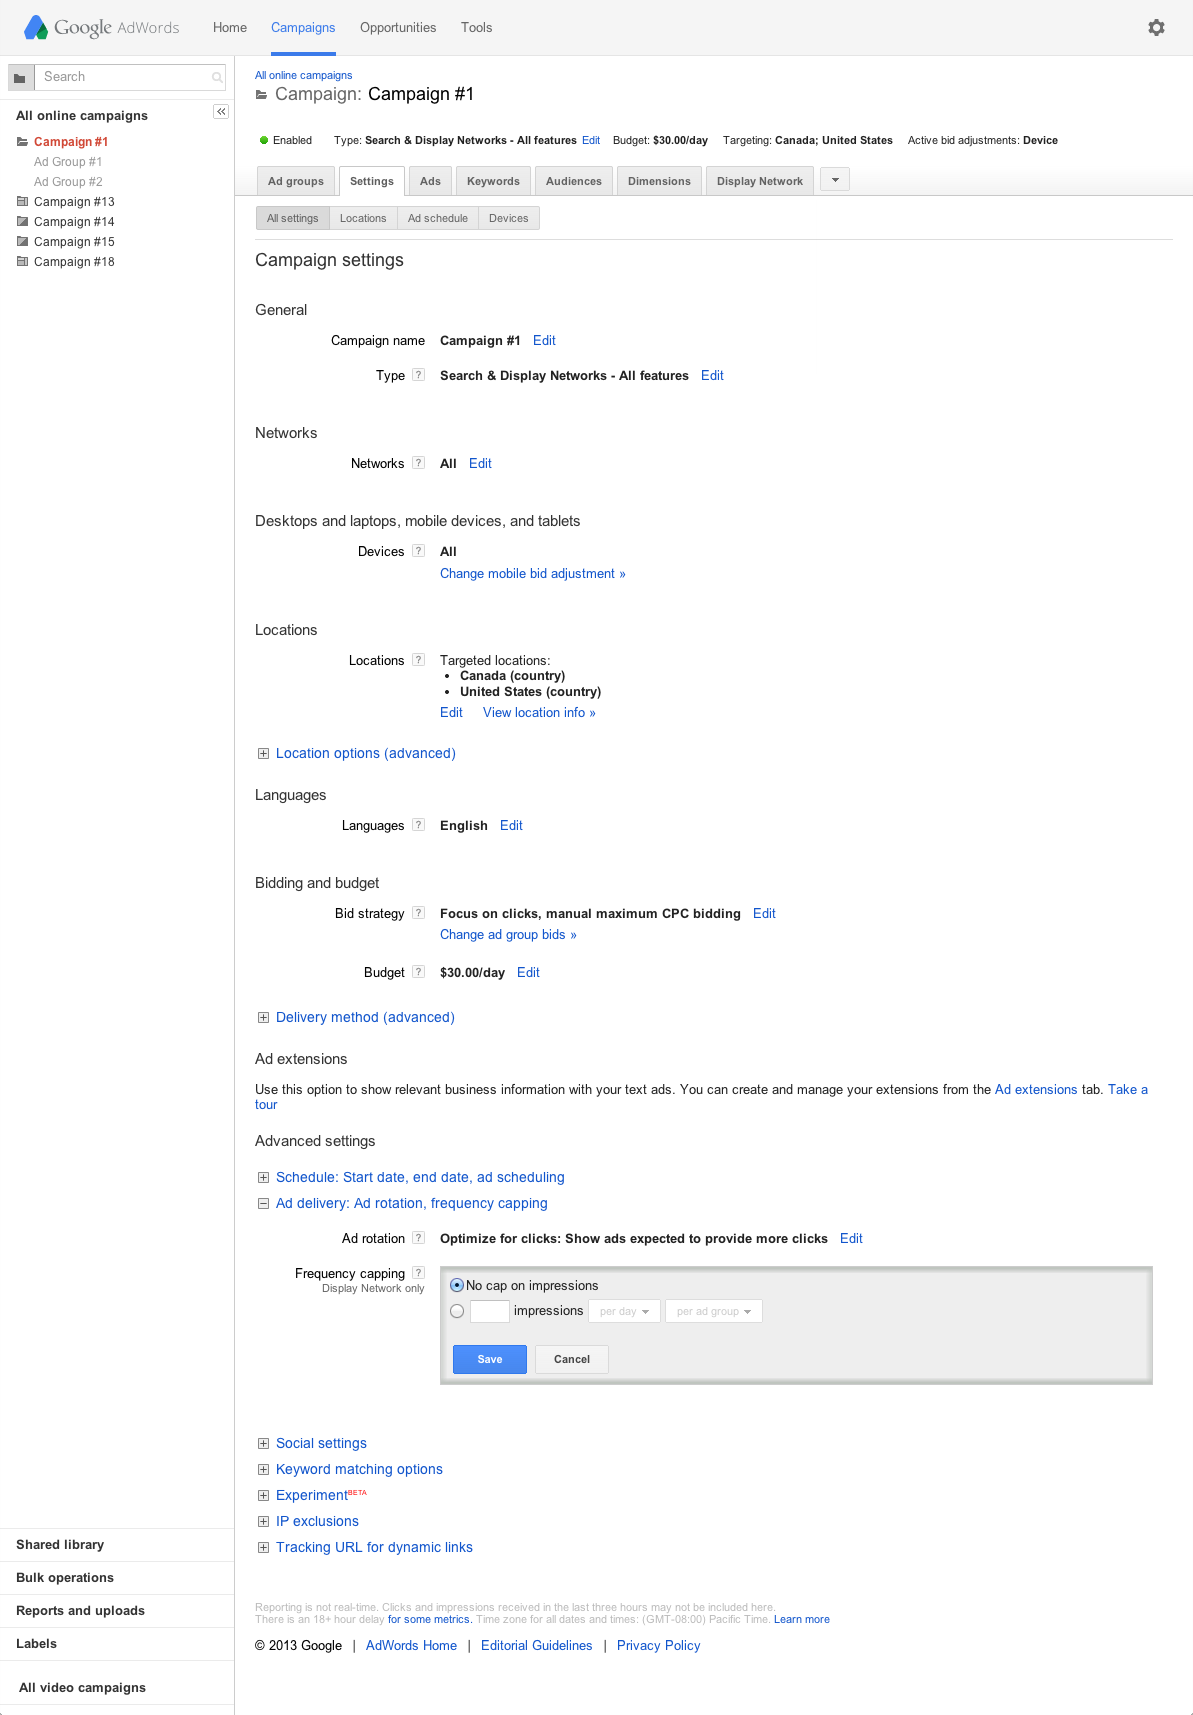Open the Opportunities menu
1193x1715 pixels.
coord(398,28)
